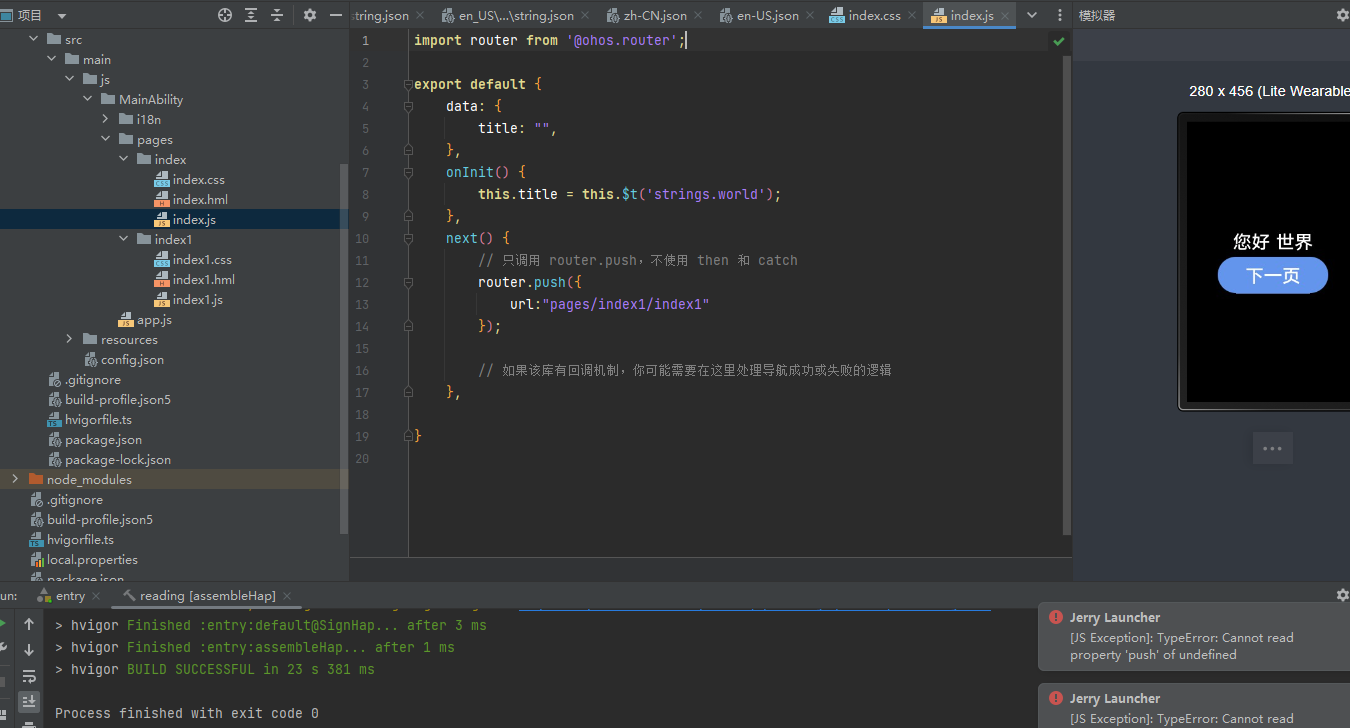The width and height of the screenshot is (1350, 728).
Task: Open simulator panel settings gear
Action: [1342, 15]
